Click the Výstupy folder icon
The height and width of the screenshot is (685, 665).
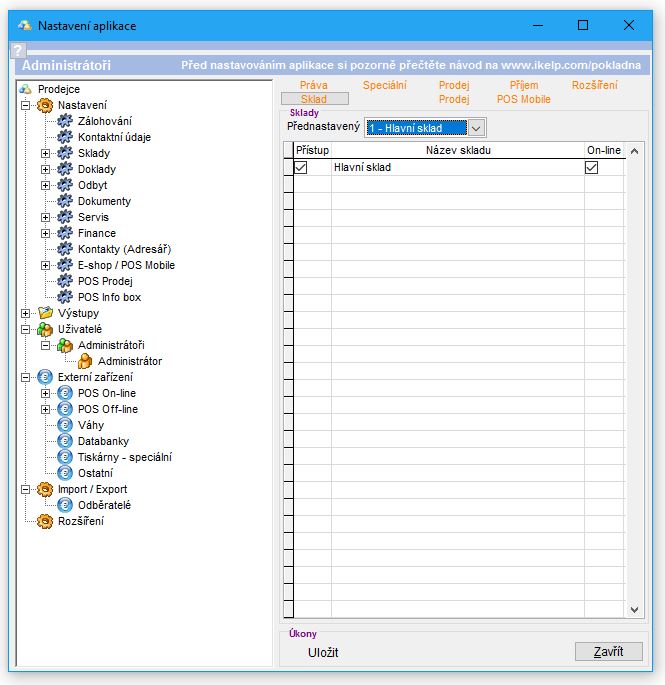(x=45, y=313)
